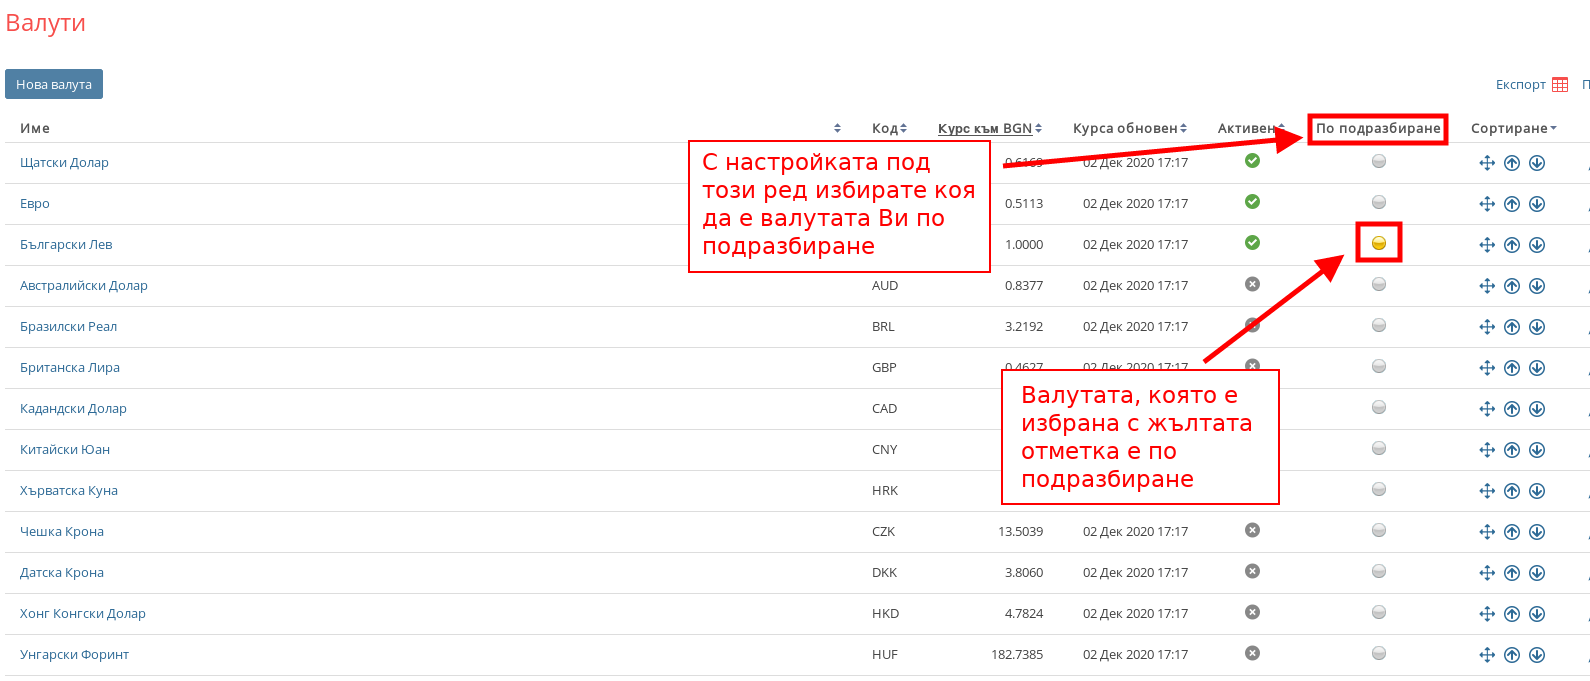Move Български Лев down with the down-arrow icon
The width and height of the screenshot is (1590, 681).
pyautogui.click(x=1537, y=245)
